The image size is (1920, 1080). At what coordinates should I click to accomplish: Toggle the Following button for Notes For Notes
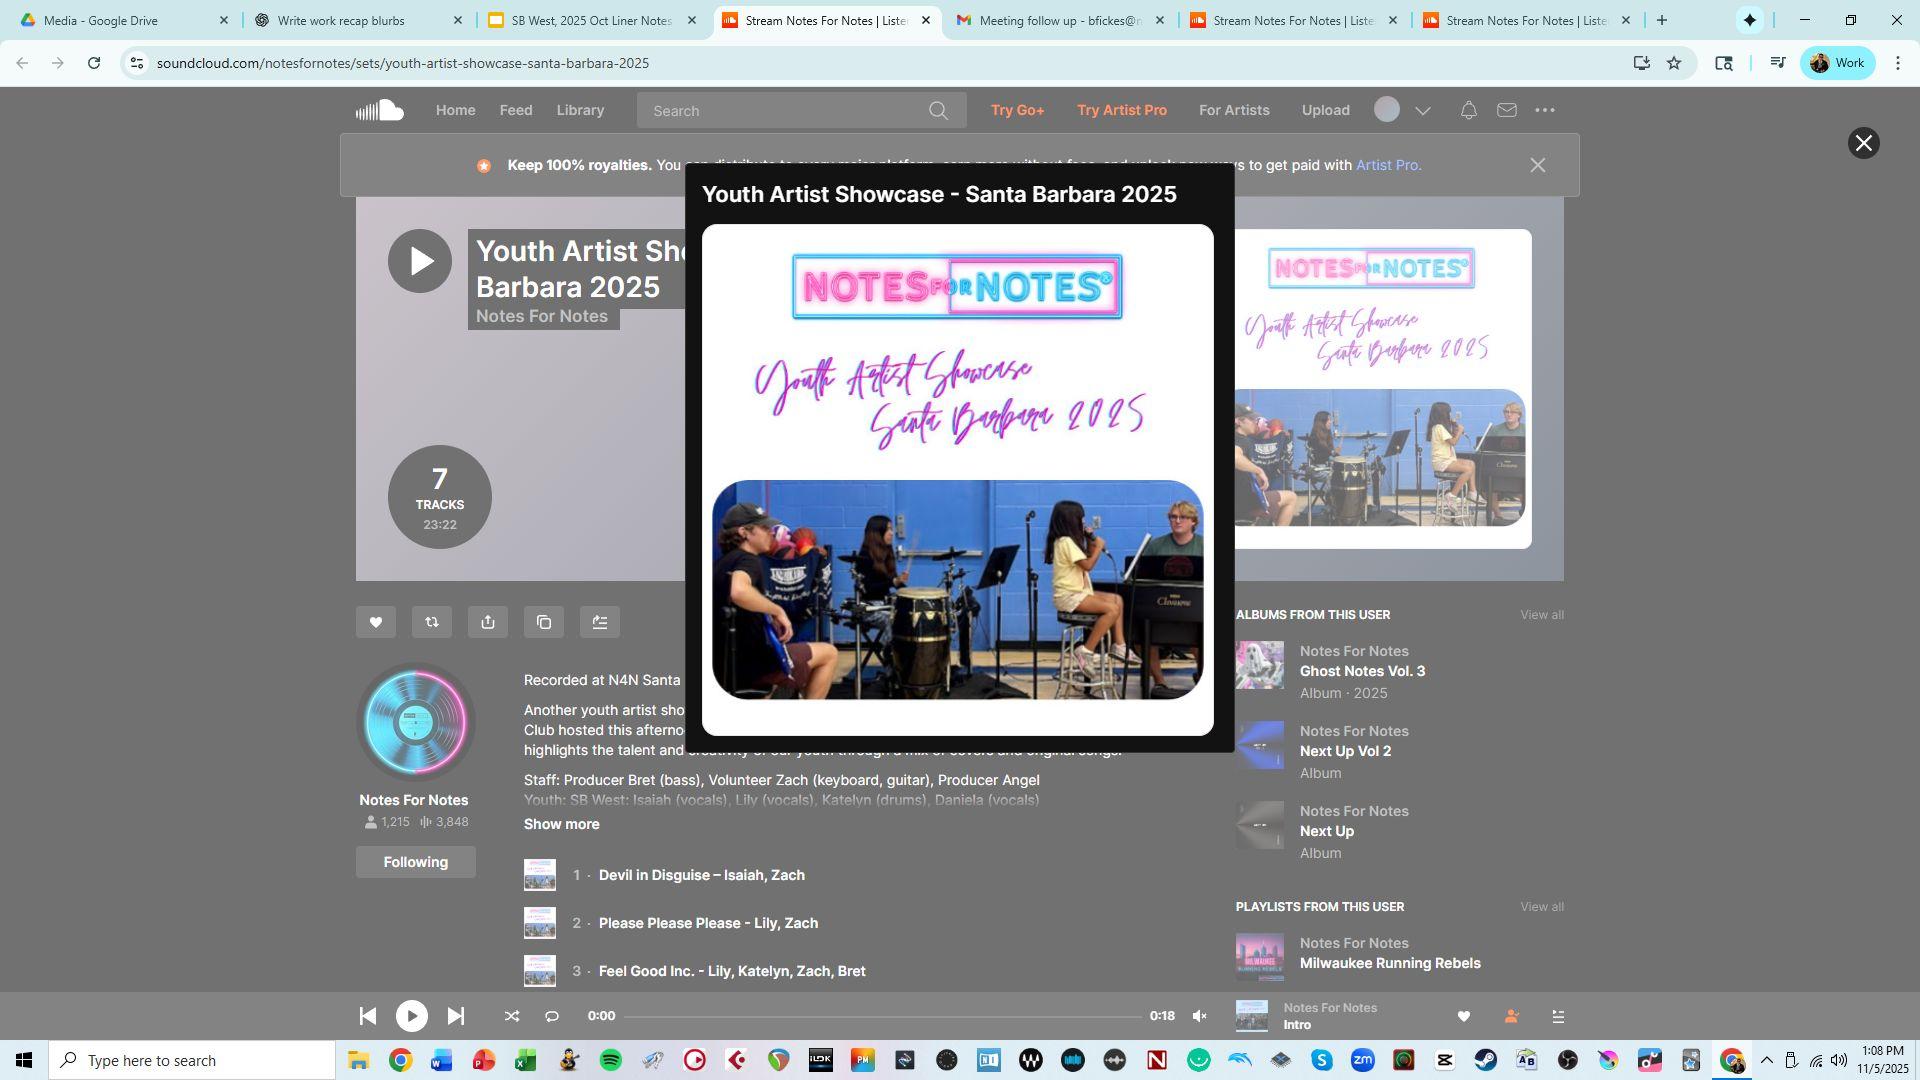416,862
